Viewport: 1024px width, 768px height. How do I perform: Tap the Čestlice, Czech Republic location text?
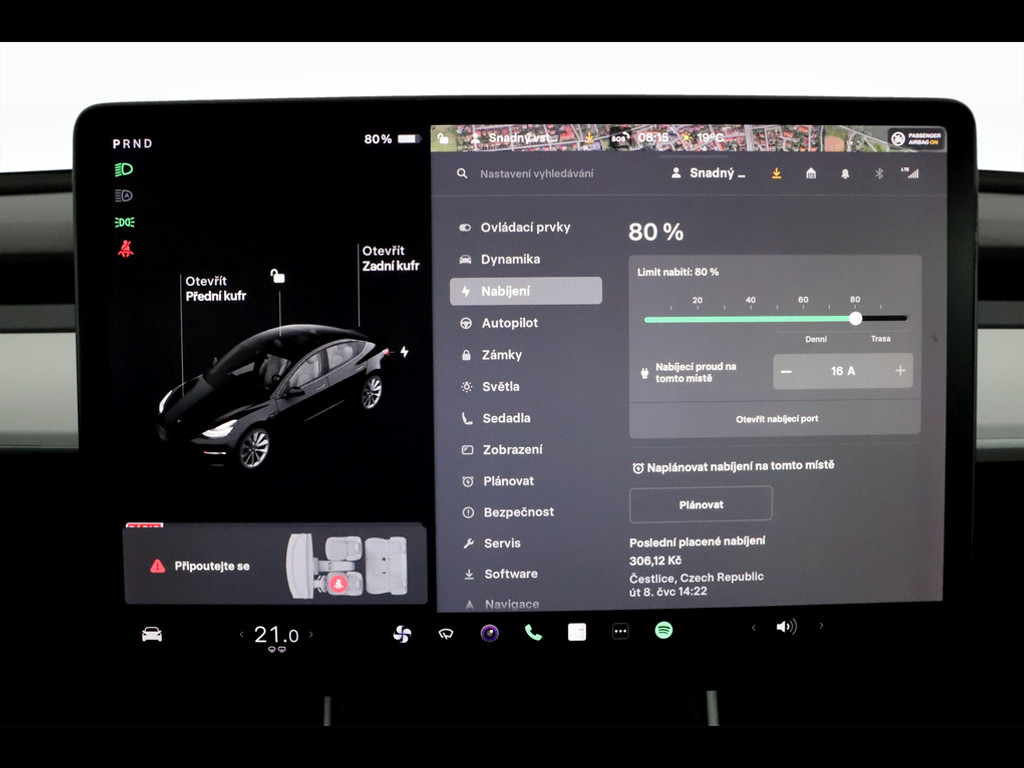click(696, 577)
